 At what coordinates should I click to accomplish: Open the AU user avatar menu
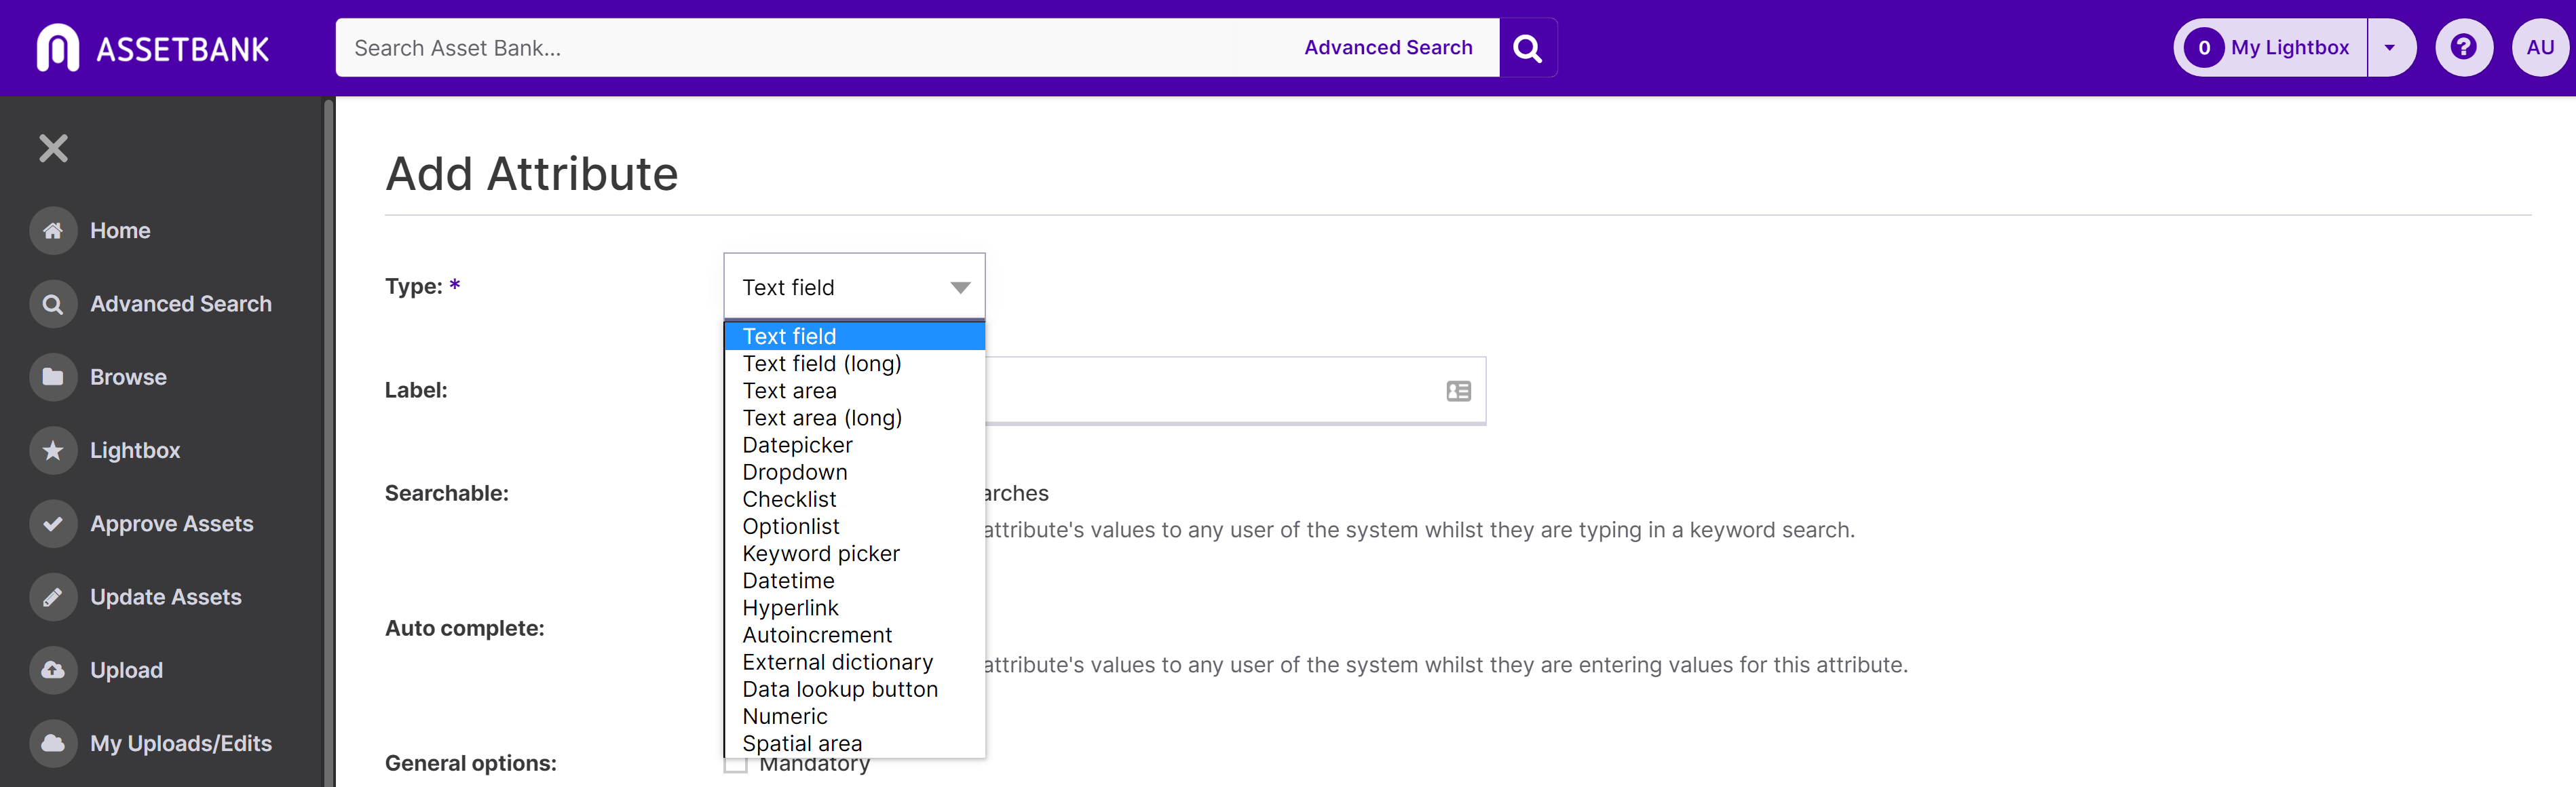(2539, 48)
